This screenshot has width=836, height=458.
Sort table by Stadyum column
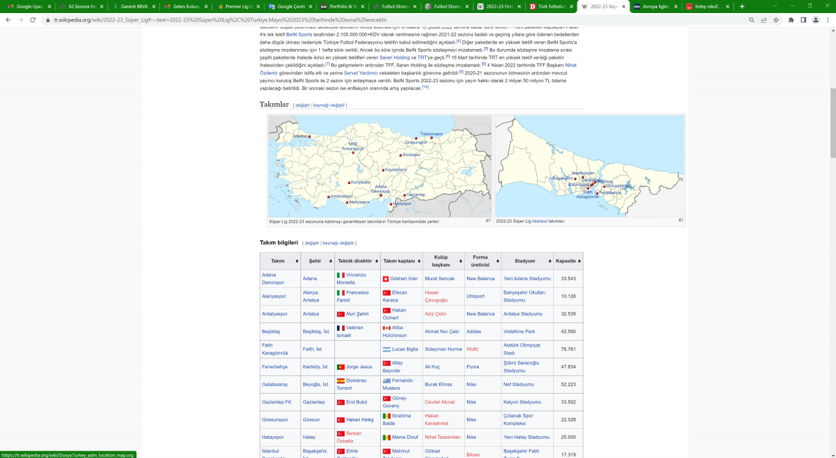point(549,261)
